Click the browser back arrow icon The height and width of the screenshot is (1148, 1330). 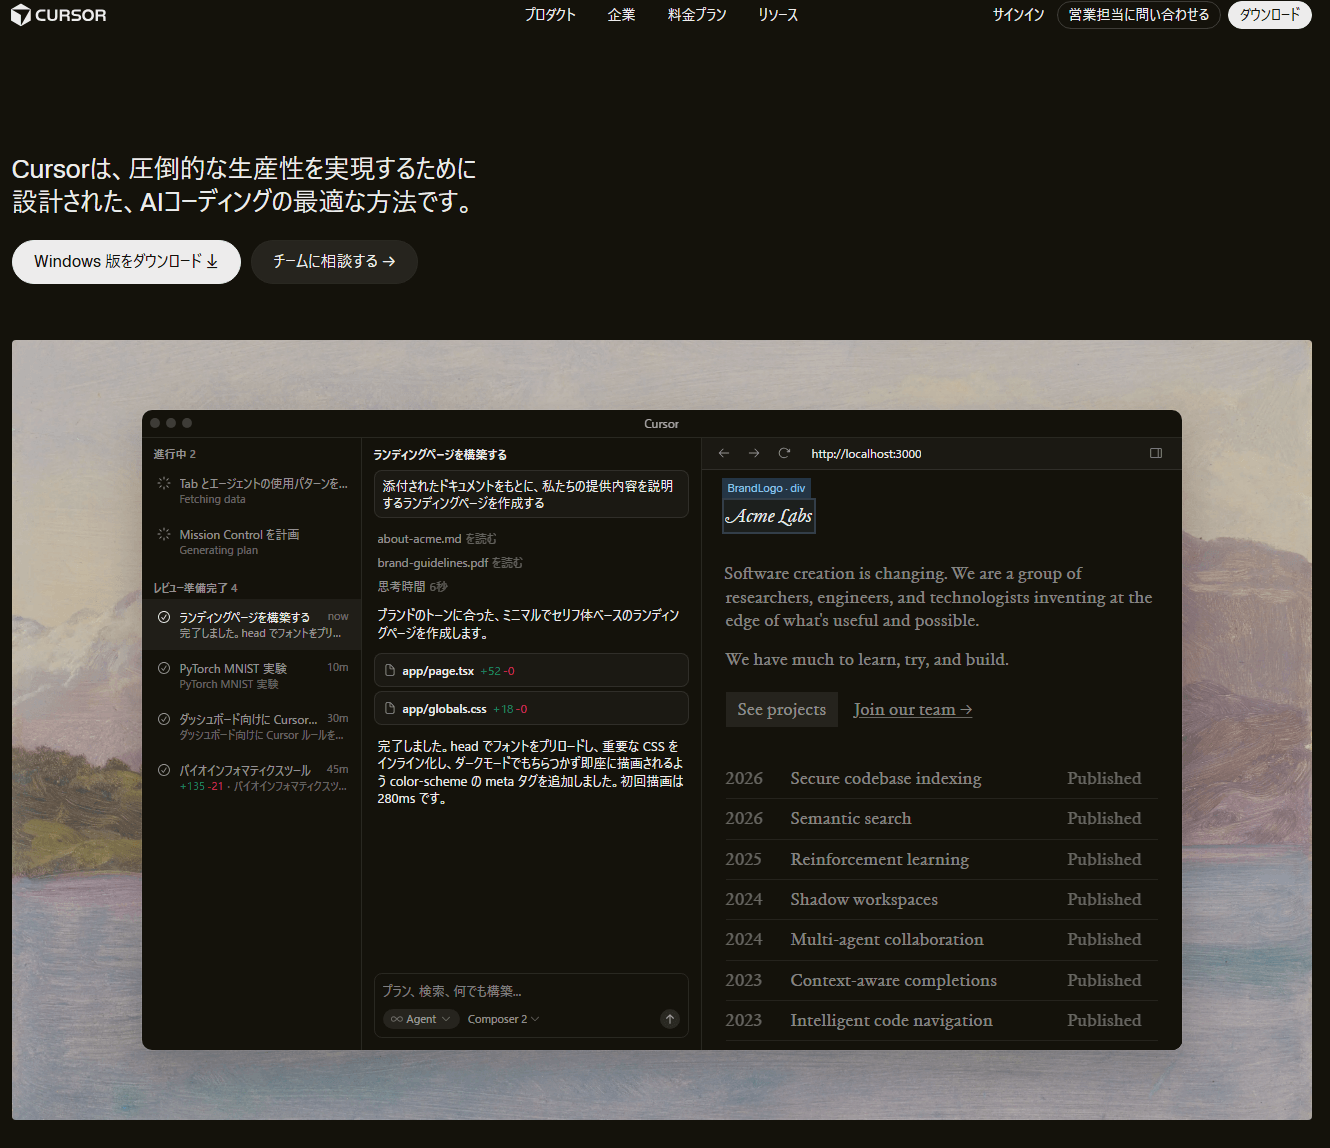(x=724, y=453)
